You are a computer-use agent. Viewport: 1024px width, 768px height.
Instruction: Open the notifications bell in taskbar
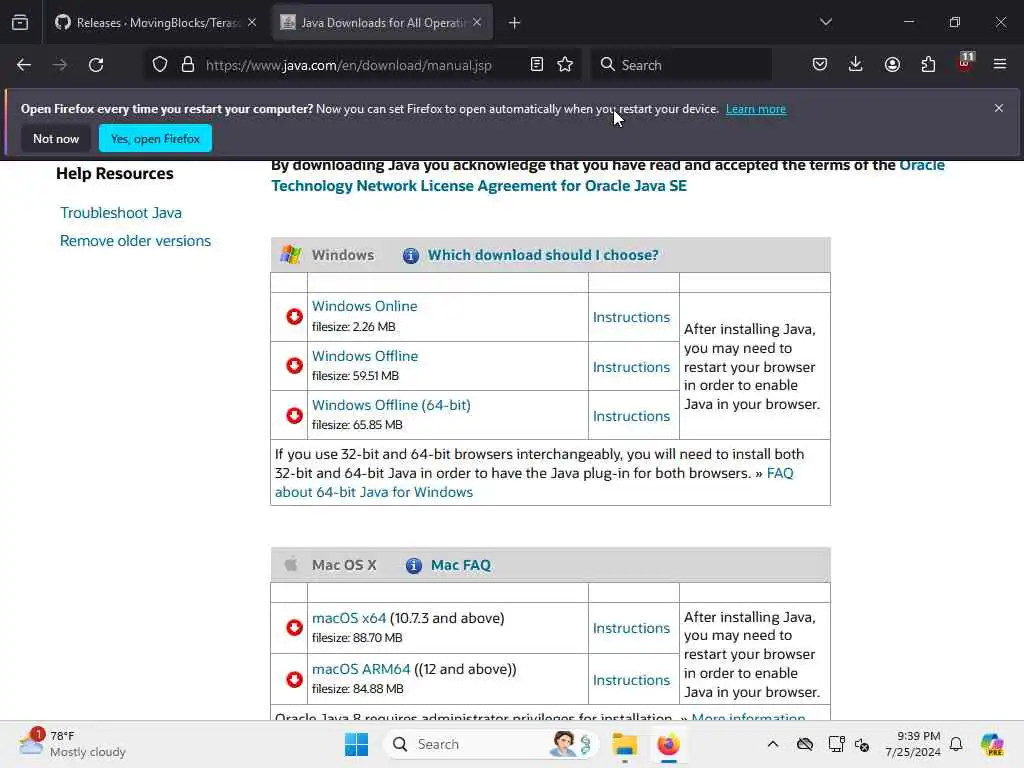click(956, 744)
